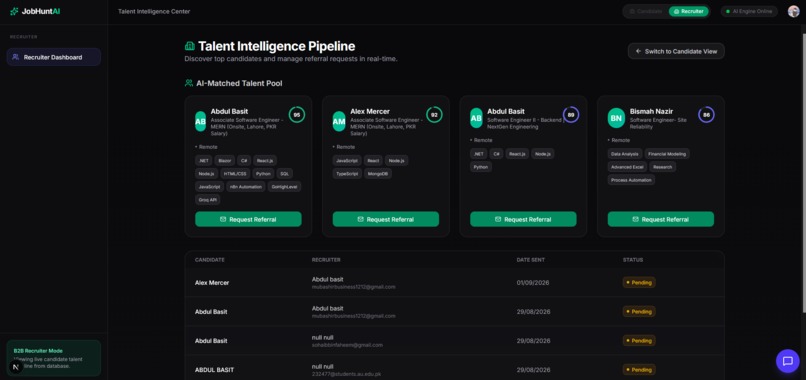The image size is (806, 380).
Task: Click the 92 match score ring
Action: tap(434, 115)
